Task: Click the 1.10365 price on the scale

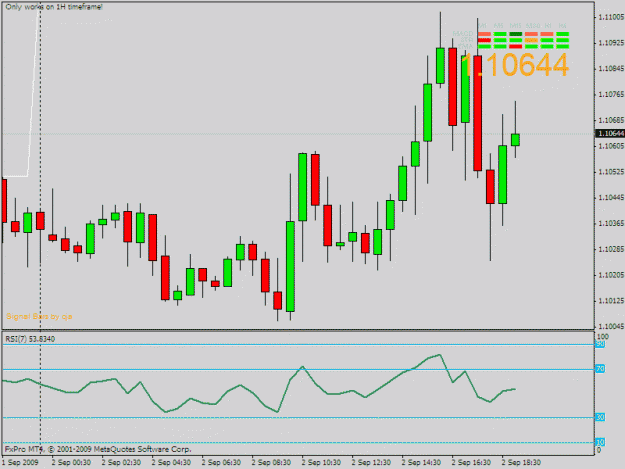Action: [611, 223]
